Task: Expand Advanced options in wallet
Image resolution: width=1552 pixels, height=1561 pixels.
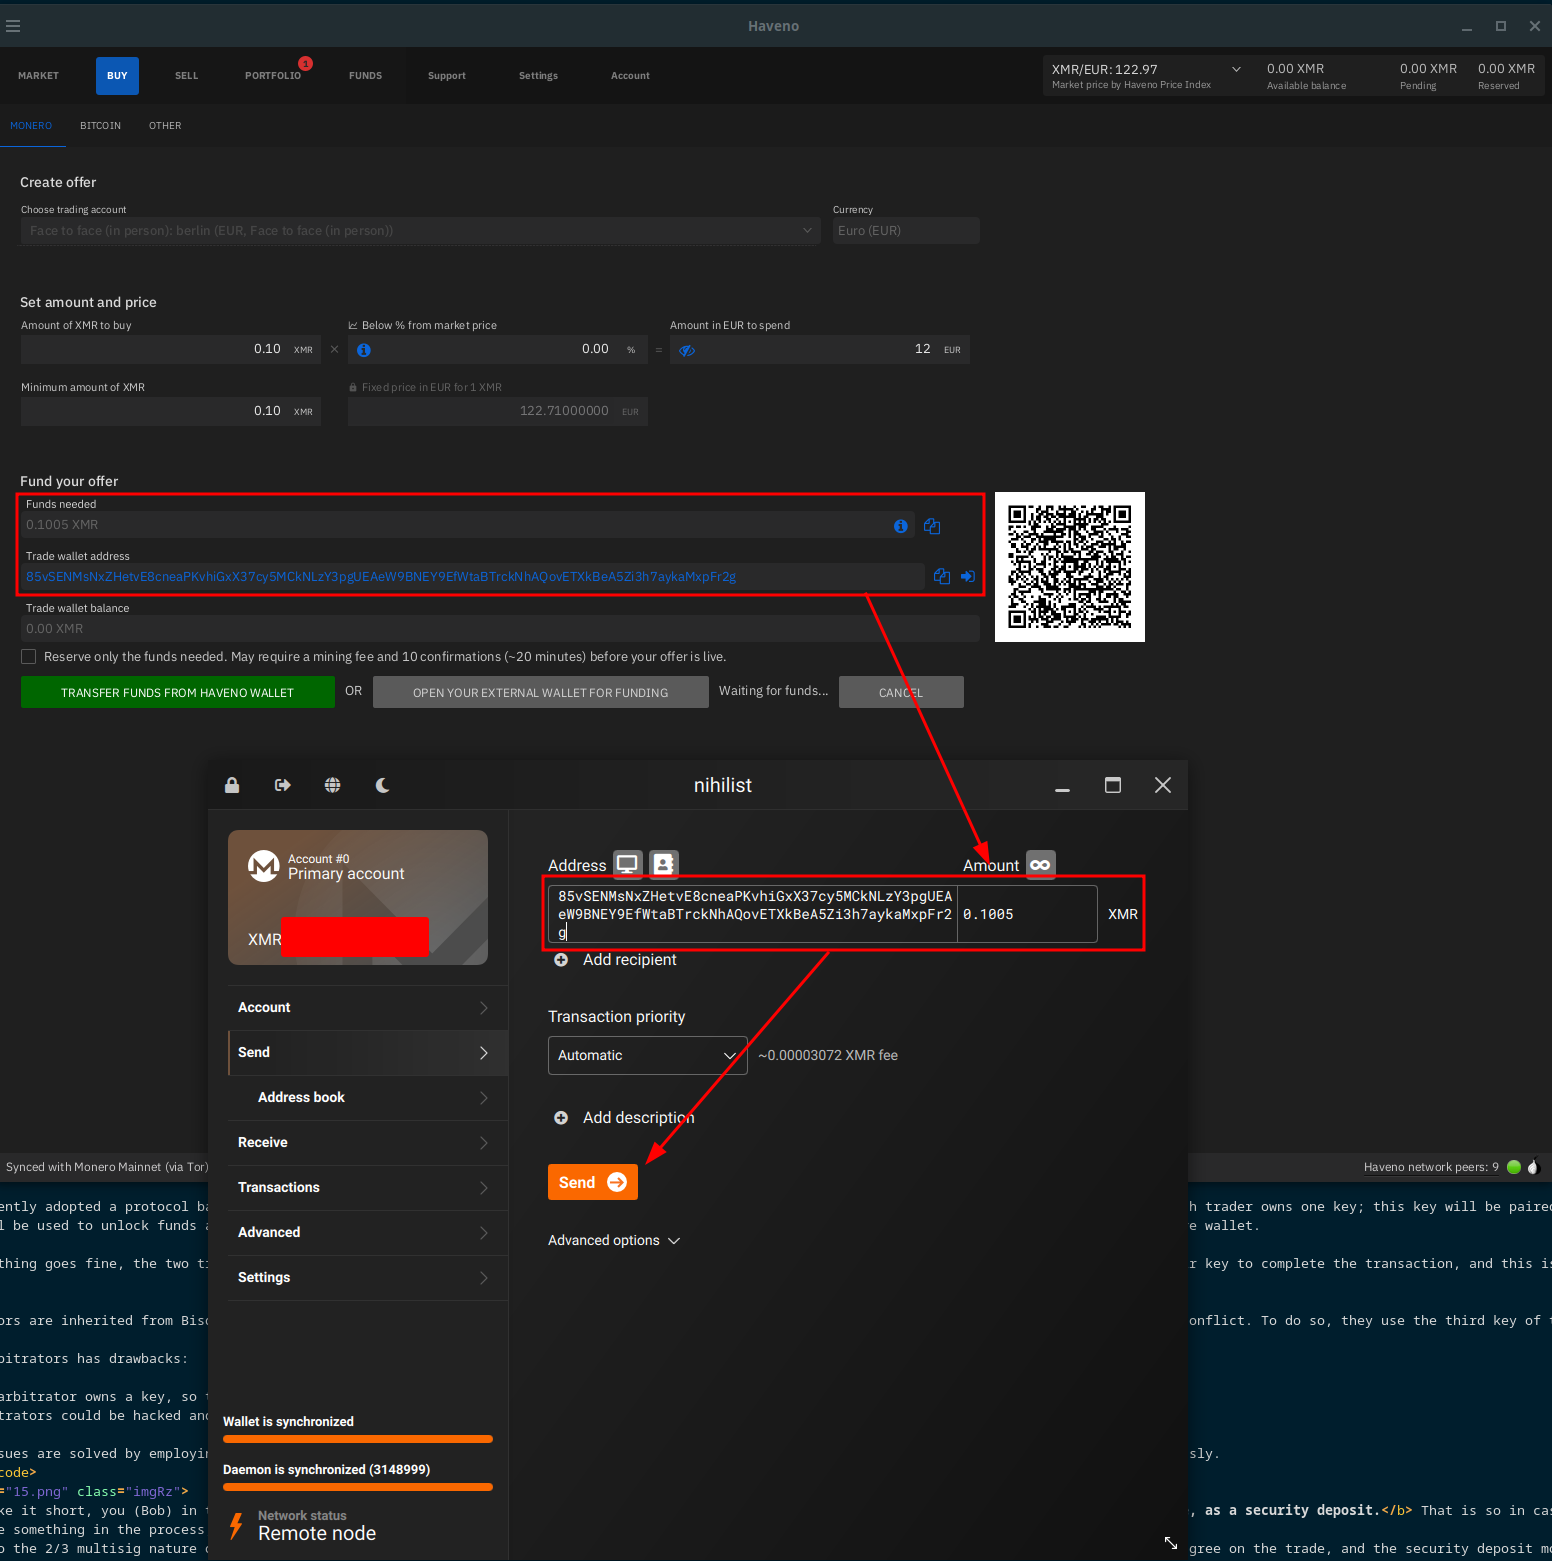Action: click(614, 1240)
